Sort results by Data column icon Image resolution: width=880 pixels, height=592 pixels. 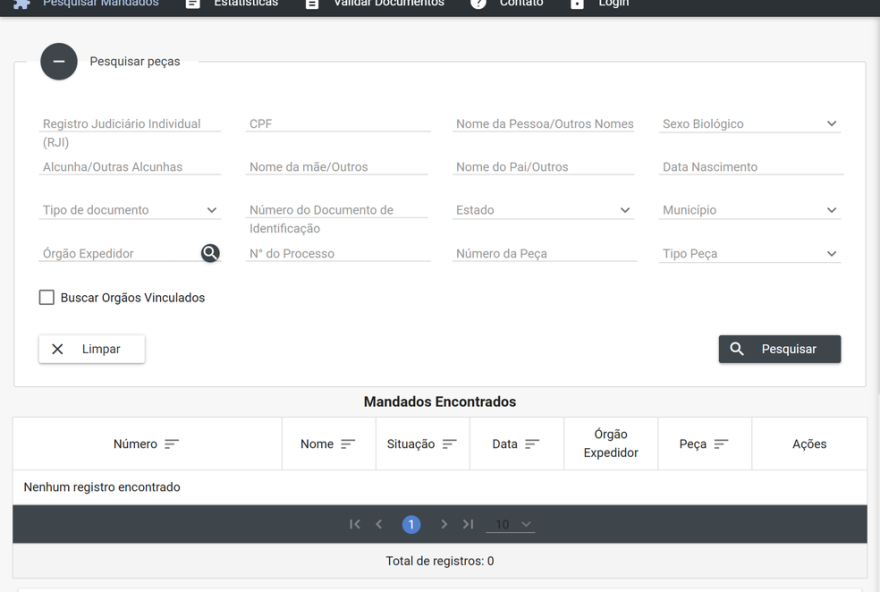pos(532,444)
